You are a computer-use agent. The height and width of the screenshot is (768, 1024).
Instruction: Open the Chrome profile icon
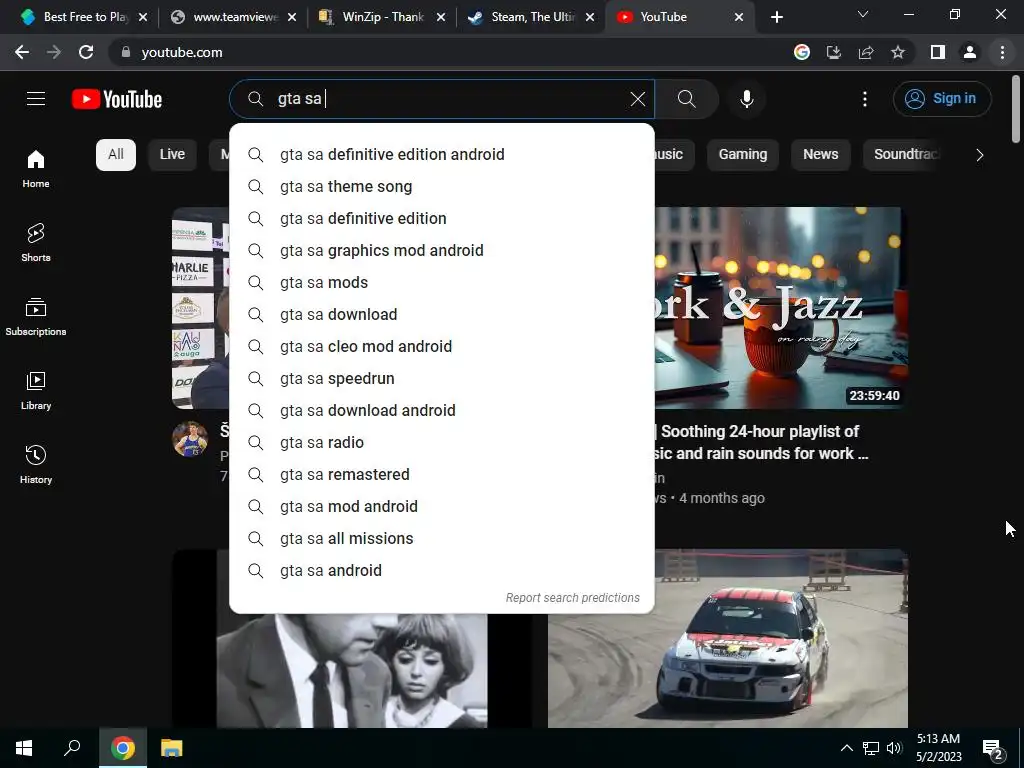tap(970, 52)
